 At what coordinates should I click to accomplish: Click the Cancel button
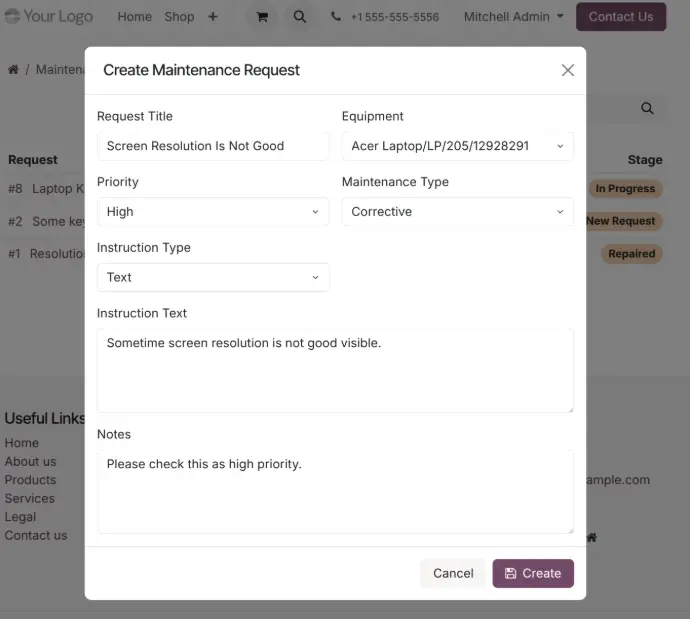click(453, 573)
